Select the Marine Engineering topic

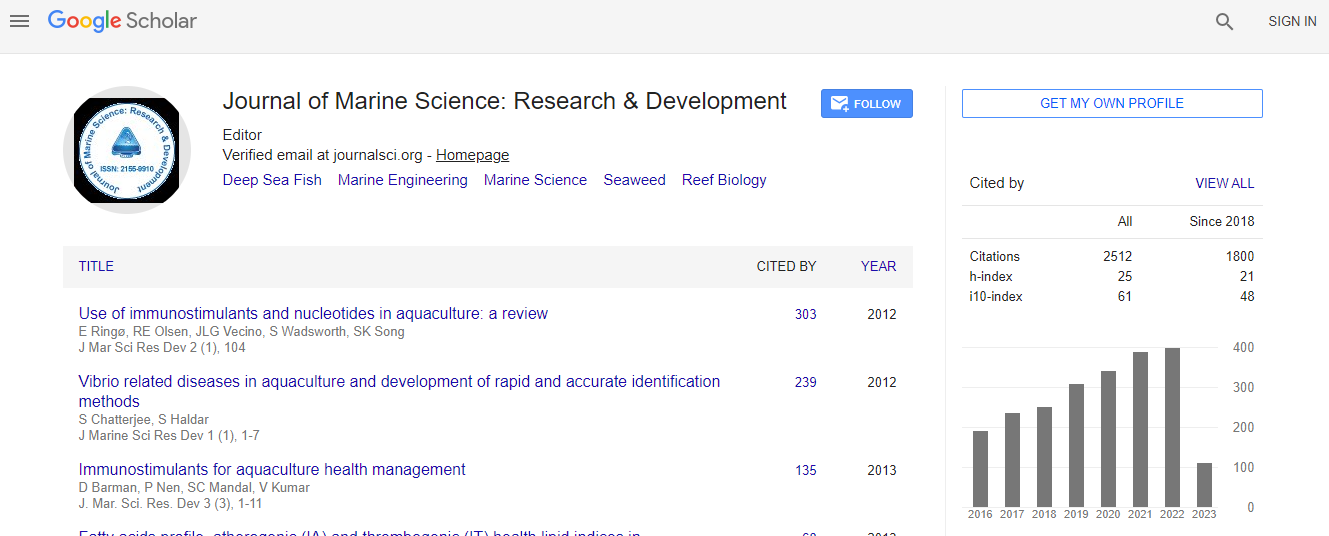[402, 180]
